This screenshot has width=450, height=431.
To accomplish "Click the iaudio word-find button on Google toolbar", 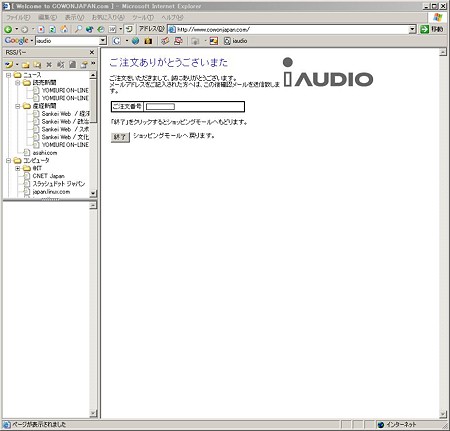I will pos(235,41).
